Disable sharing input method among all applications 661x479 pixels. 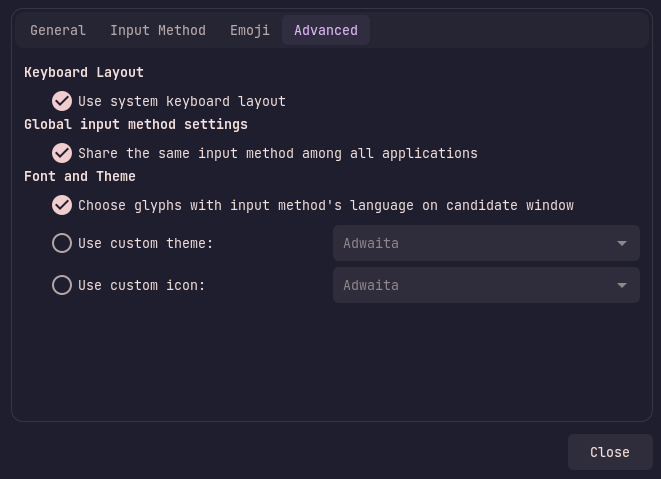62,153
